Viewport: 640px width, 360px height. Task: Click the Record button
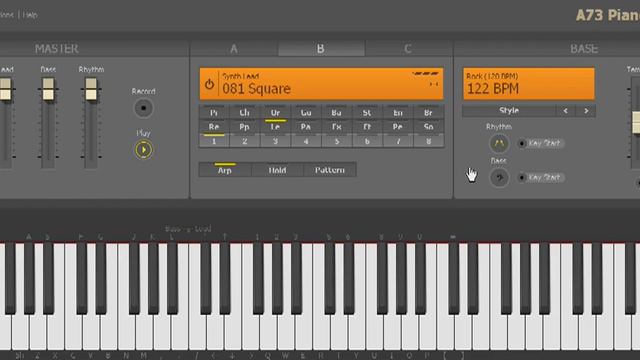(x=143, y=108)
